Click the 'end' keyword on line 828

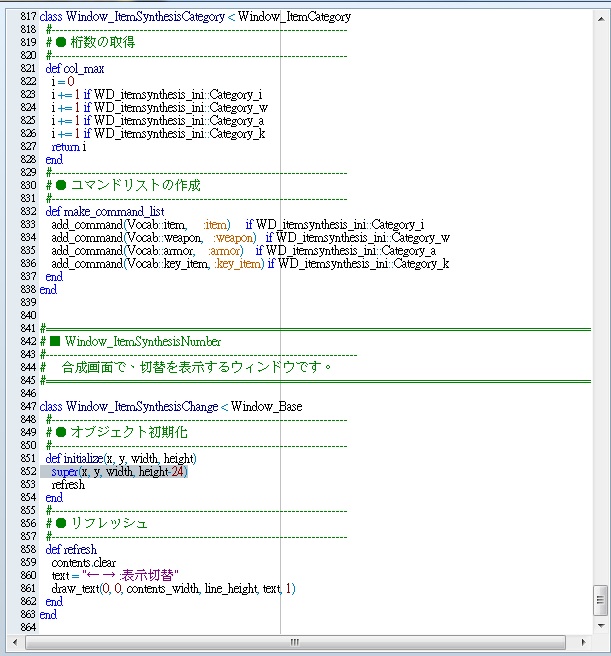[54, 160]
